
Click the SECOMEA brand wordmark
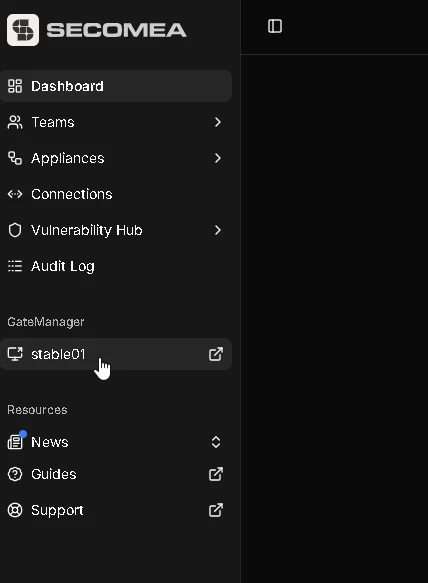point(116,30)
